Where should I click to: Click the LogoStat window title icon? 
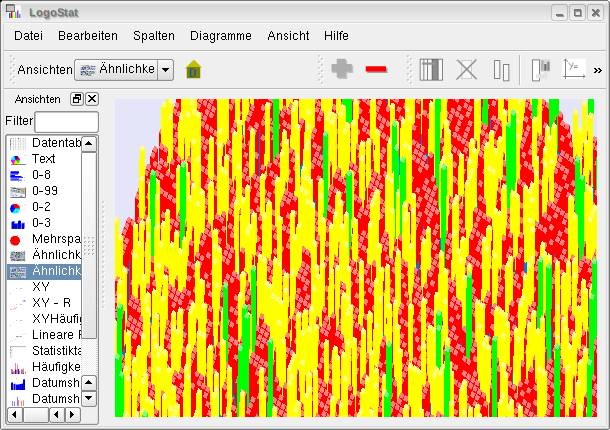pyautogui.click(x=13, y=12)
